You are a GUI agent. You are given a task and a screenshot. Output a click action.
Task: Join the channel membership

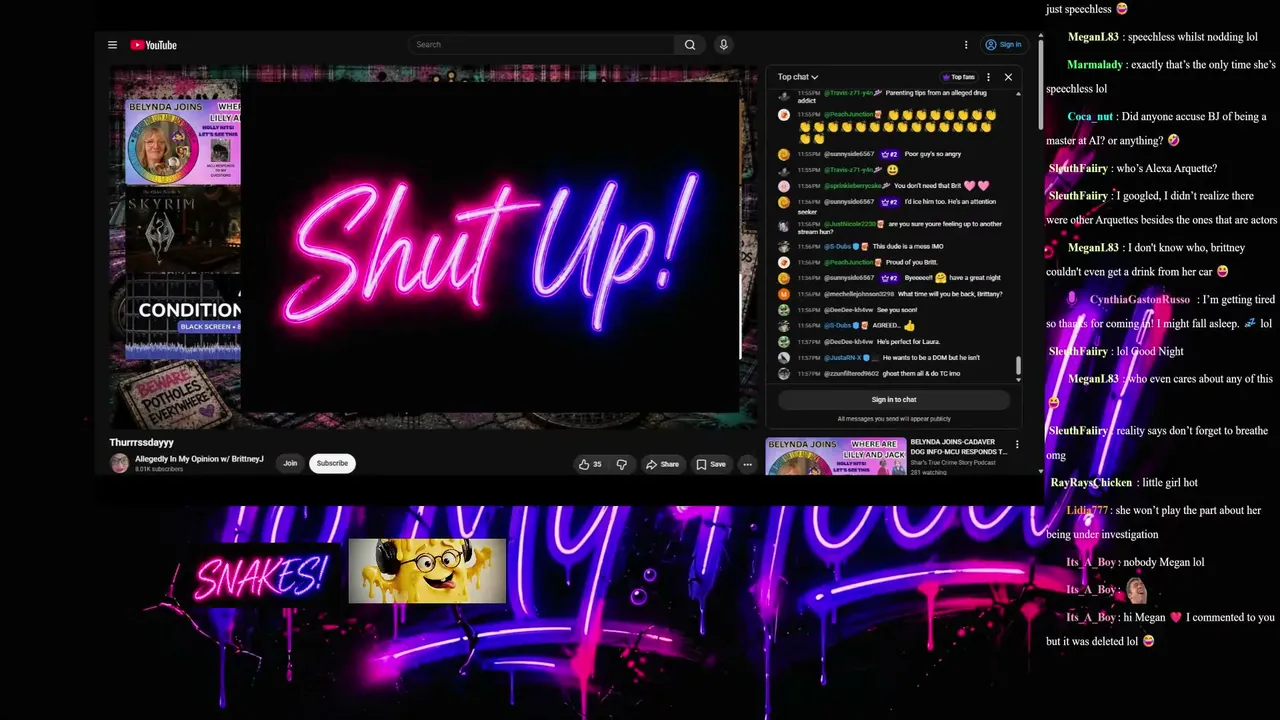290,463
